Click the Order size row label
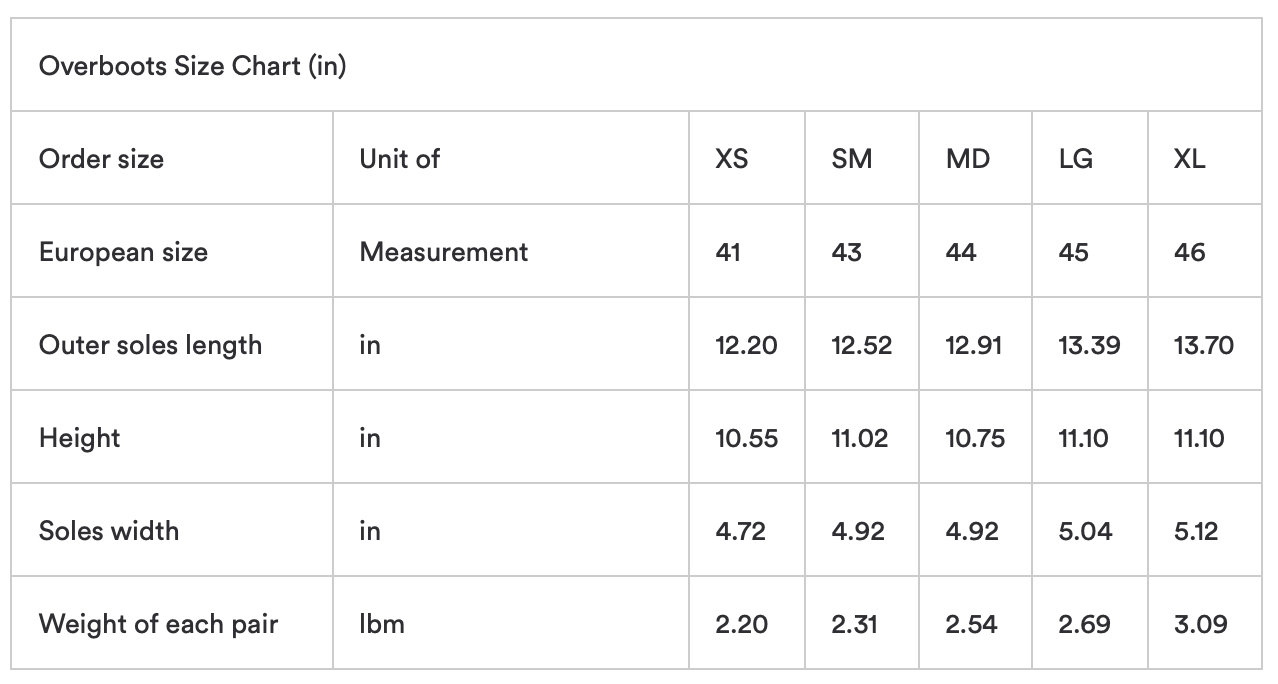 [101, 159]
